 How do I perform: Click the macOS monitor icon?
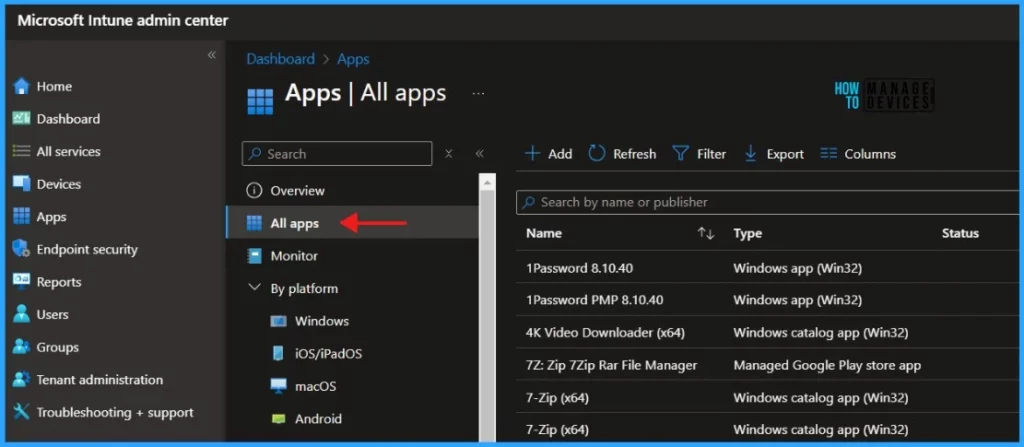pyautogui.click(x=278, y=386)
